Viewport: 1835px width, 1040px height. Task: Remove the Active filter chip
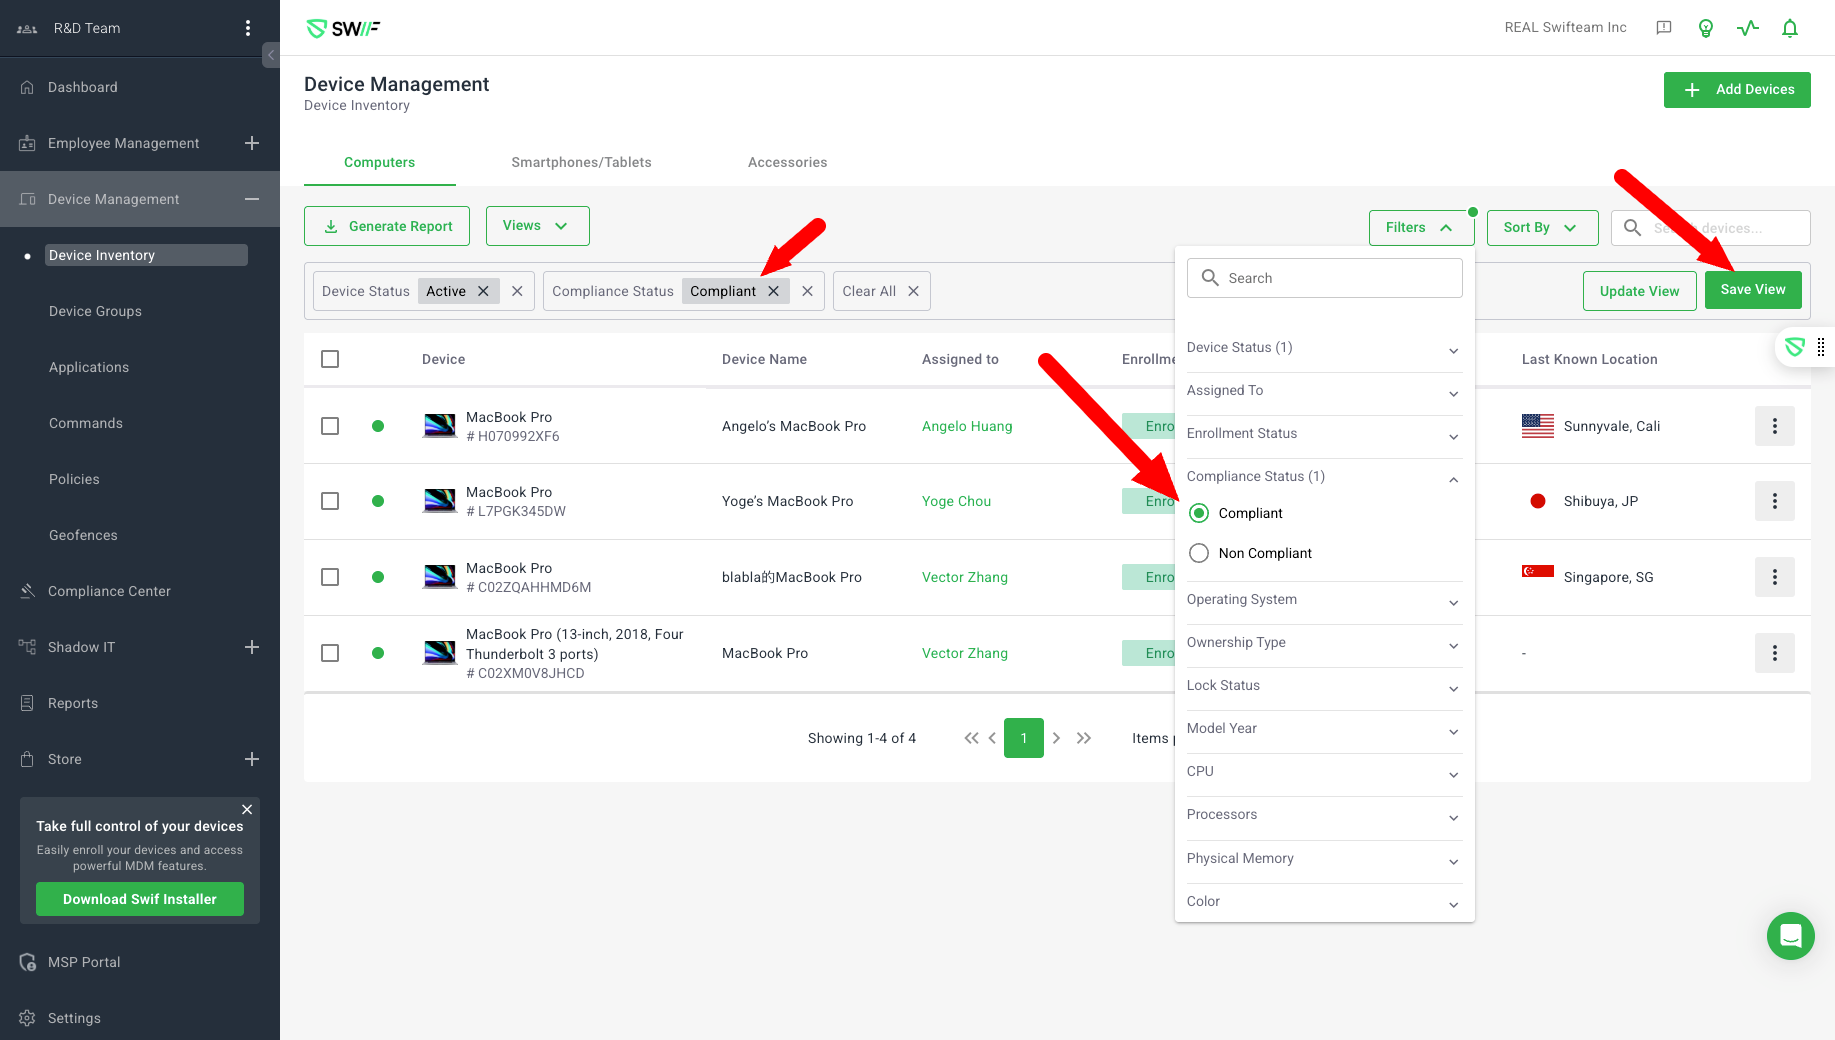pyautogui.click(x=483, y=291)
